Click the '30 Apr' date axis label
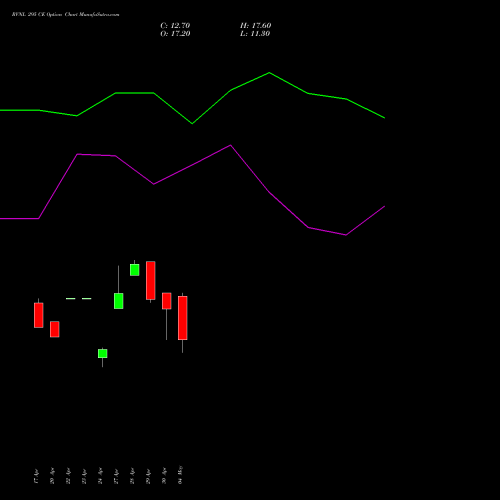The image size is (500, 500). point(164,476)
